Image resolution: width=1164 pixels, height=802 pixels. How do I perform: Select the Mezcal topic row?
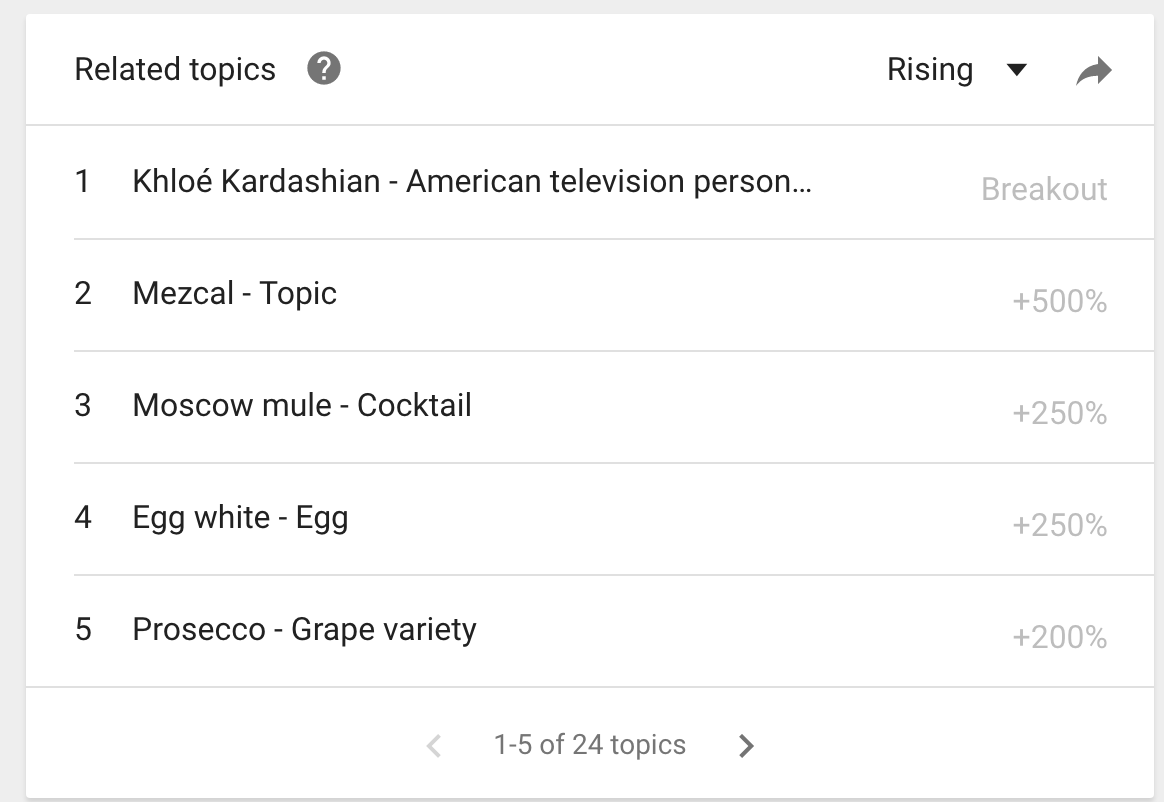234,294
